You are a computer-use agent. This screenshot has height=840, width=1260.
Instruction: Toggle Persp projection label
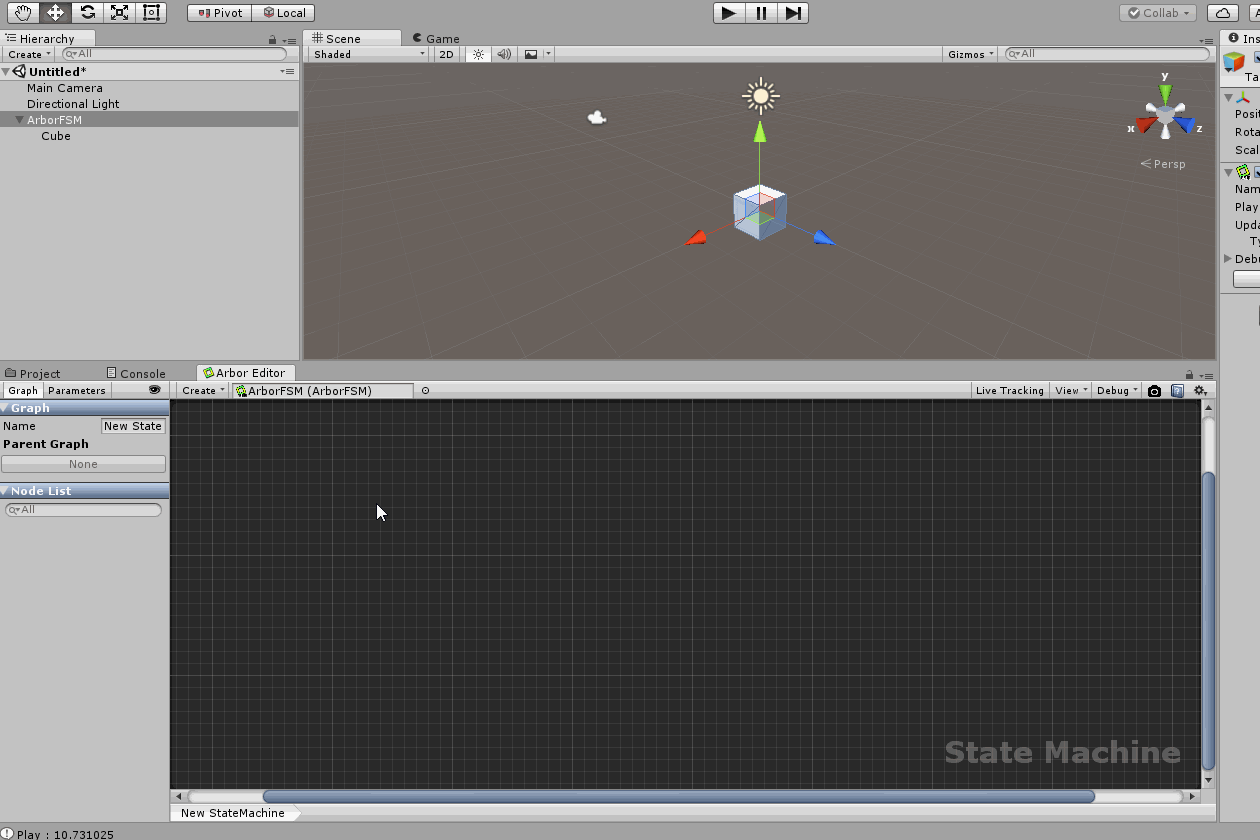point(1162,164)
